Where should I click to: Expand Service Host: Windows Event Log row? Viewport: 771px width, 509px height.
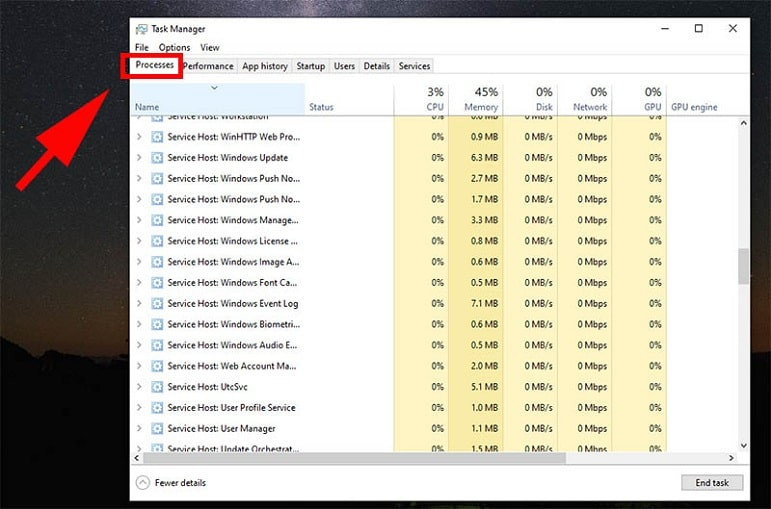pos(139,303)
